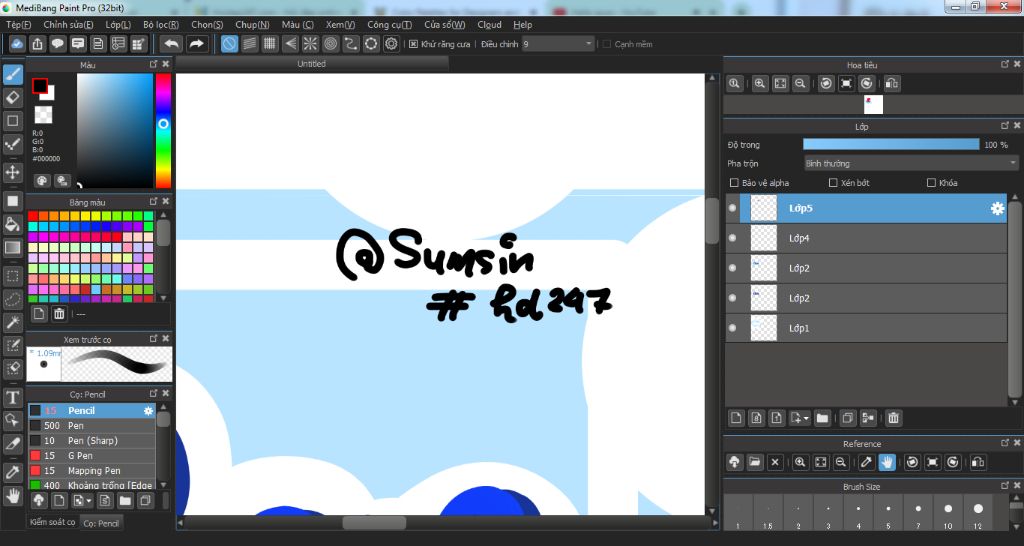The height and width of the screenshot is (546, 1024).
Task: Open the add brush dropdown arrow in the brush panel
Action: (88, 501)
